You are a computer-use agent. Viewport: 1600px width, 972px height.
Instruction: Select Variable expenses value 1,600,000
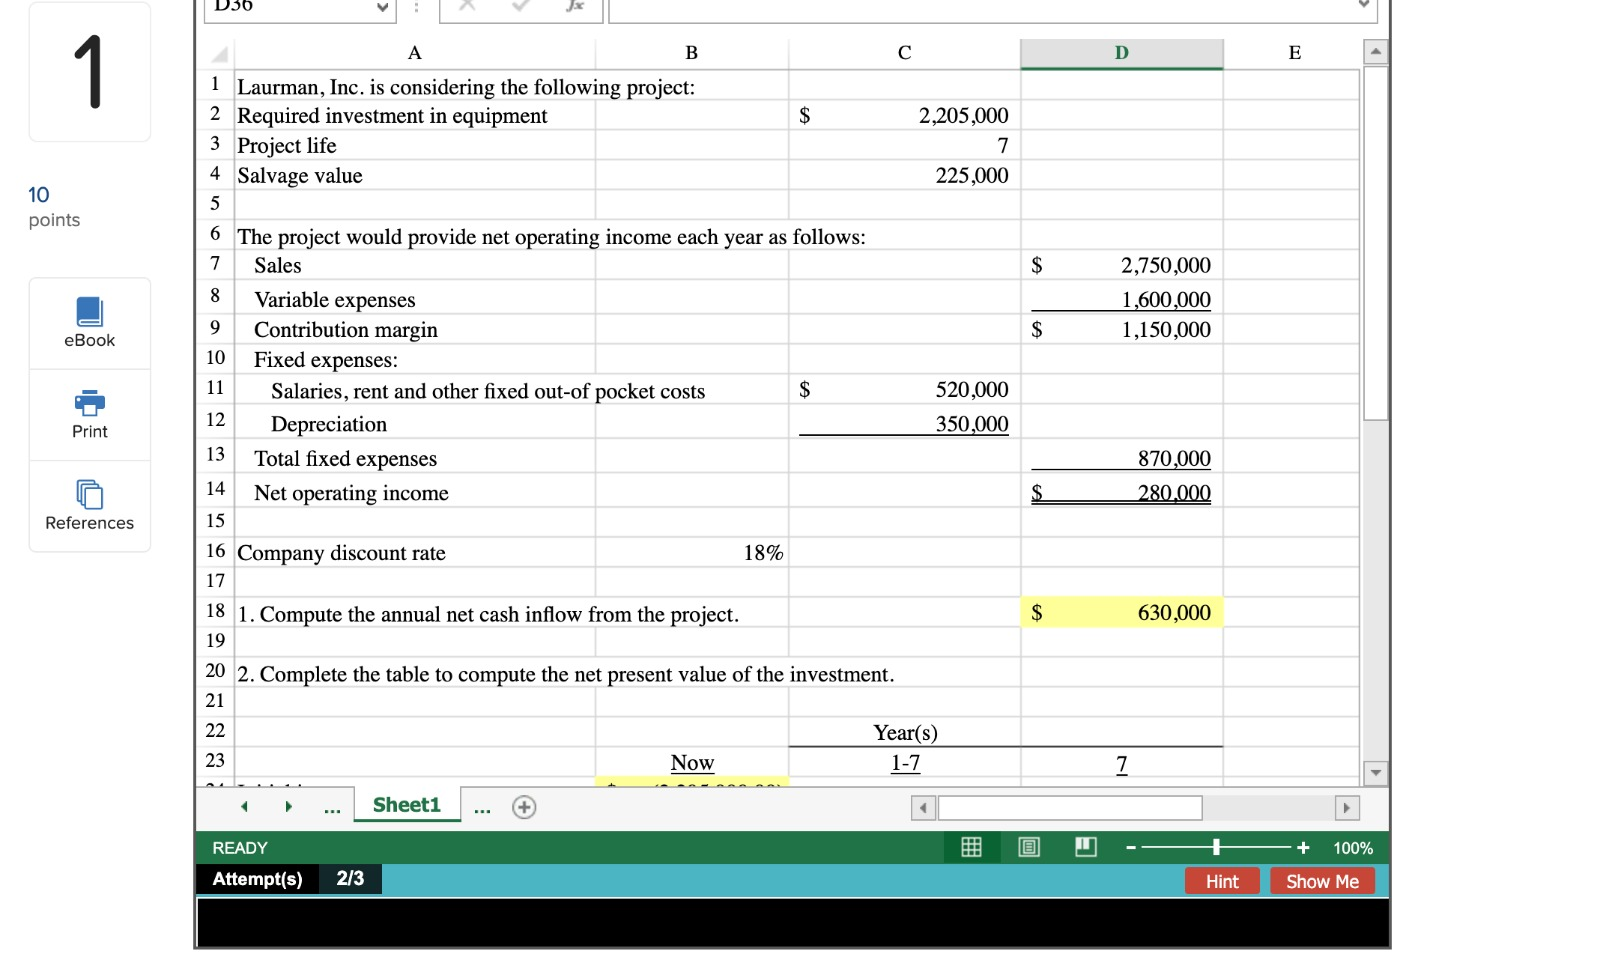pyautogui.click(x=1122, y=299)
